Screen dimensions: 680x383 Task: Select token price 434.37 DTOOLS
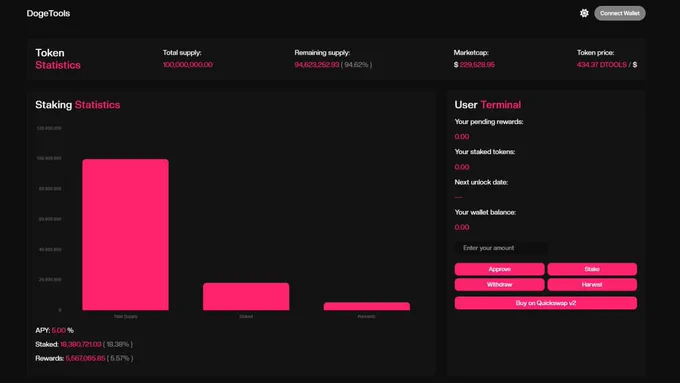point(602,65)
